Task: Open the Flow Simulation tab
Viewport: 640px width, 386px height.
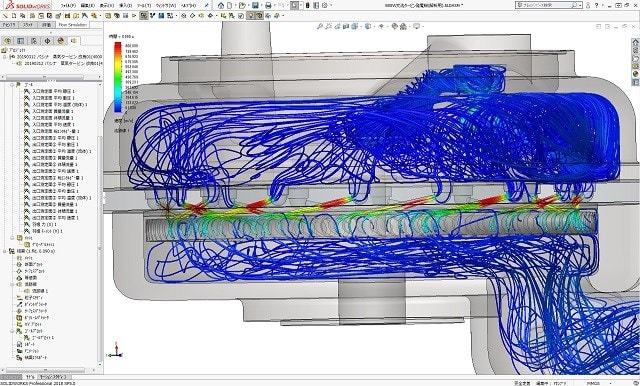Action: [x=73, y=25]
